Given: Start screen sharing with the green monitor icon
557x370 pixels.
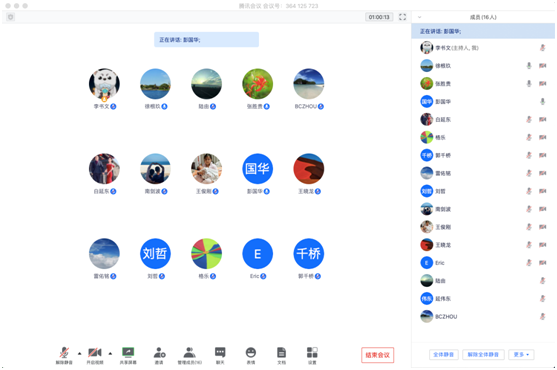Looking at the screenshot, I should pyautogui.click(x=128, y=355).
